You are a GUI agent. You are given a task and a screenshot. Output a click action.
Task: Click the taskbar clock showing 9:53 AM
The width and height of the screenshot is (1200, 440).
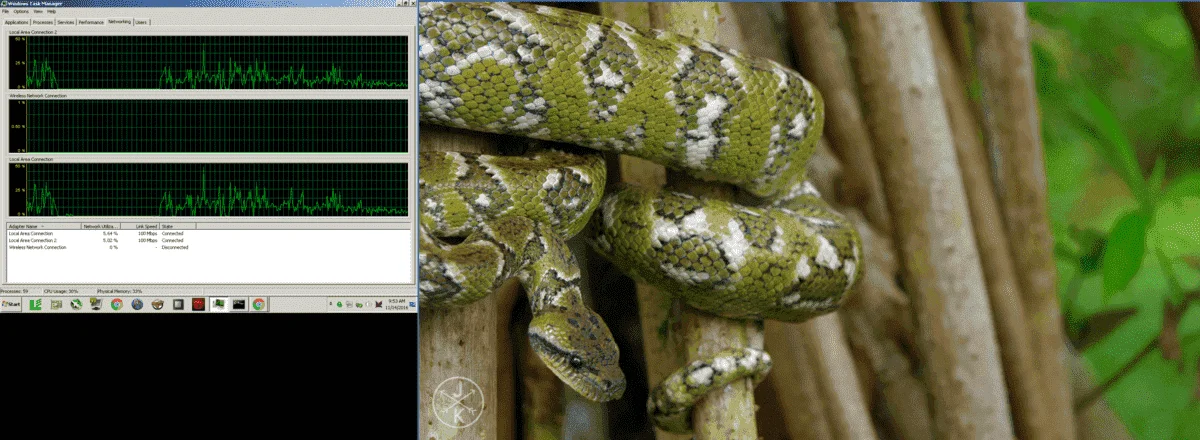395,304
